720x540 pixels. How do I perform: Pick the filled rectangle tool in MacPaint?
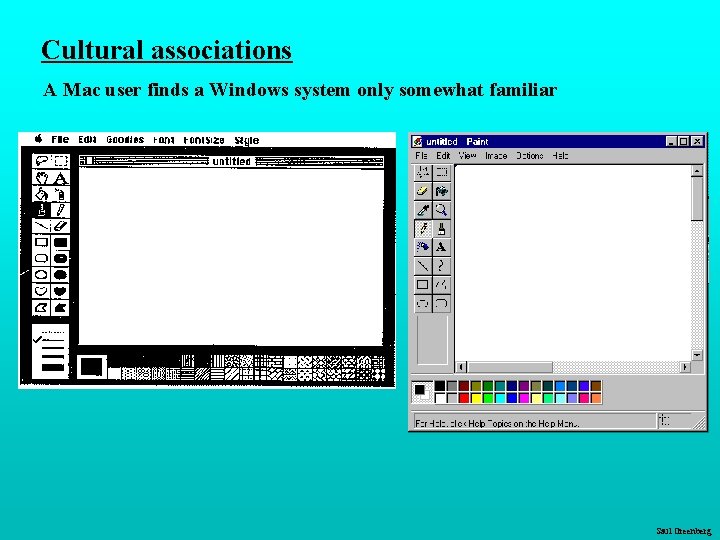(61, 242)
